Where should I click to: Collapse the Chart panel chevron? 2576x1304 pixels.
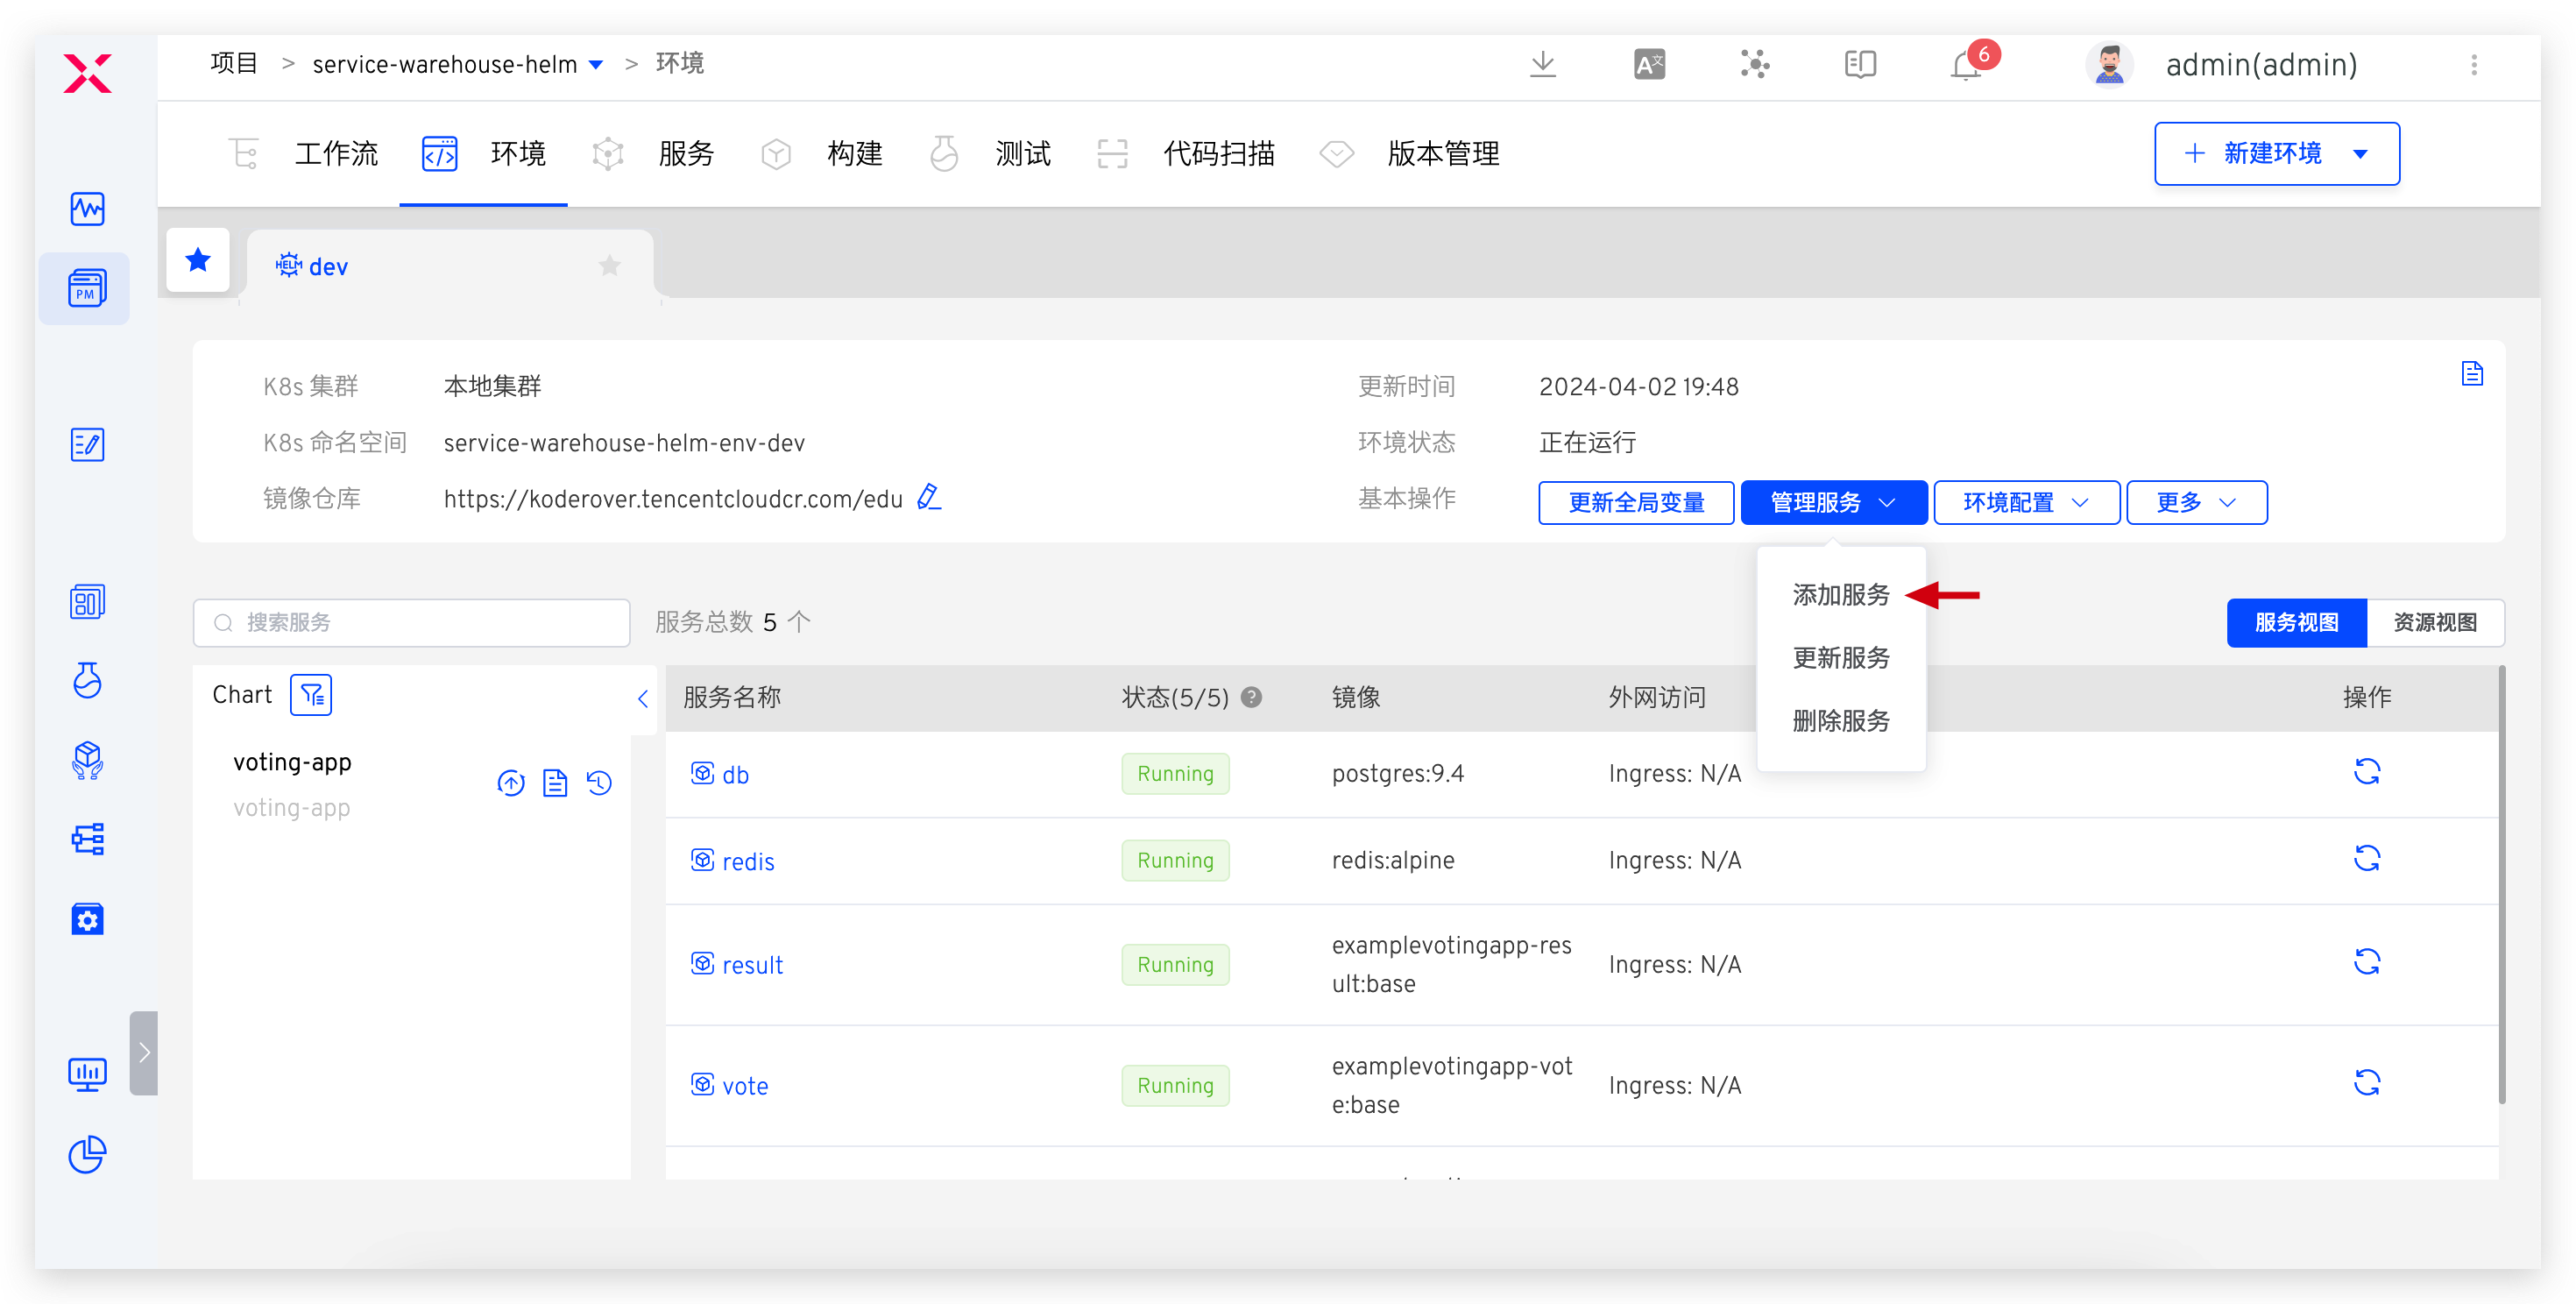click(x=643, y=699)
